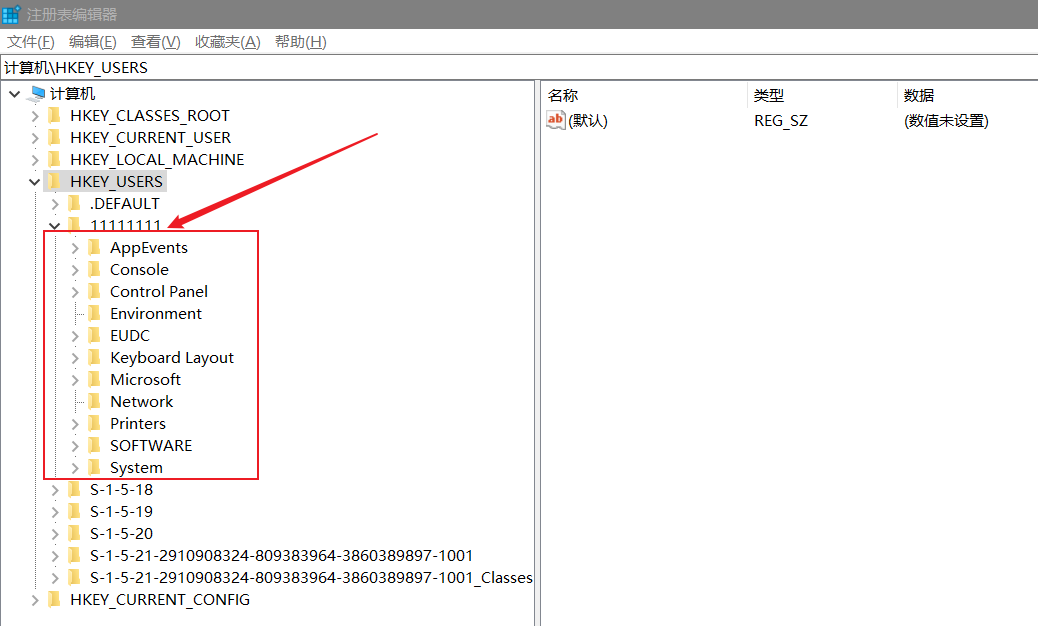This screenshot has height=626, width=1038.
Task: Open the 文件(F) menu
Action: click(31, 42)
